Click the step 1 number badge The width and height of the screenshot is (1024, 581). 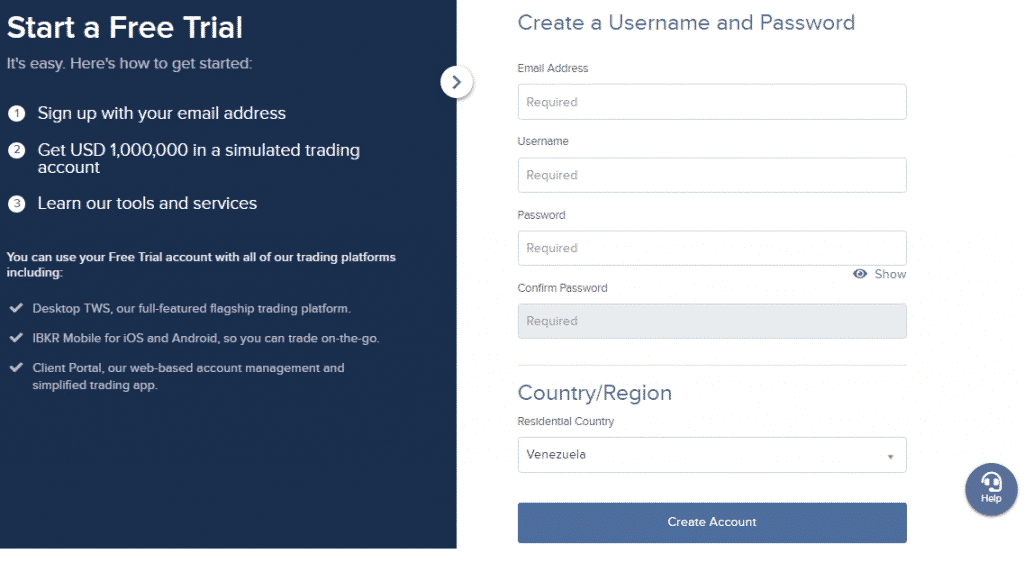click(16, 114)
